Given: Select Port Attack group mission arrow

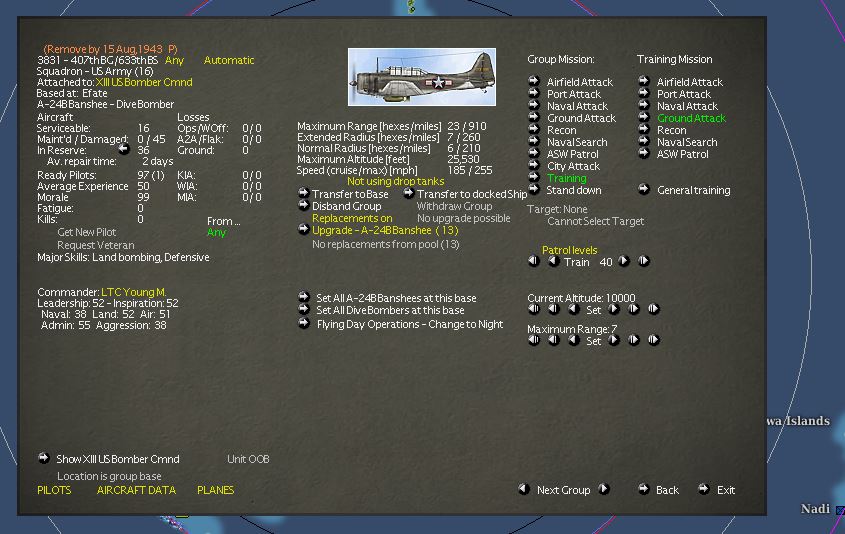Looking at the screenshot, I should (x=534, y=93).
